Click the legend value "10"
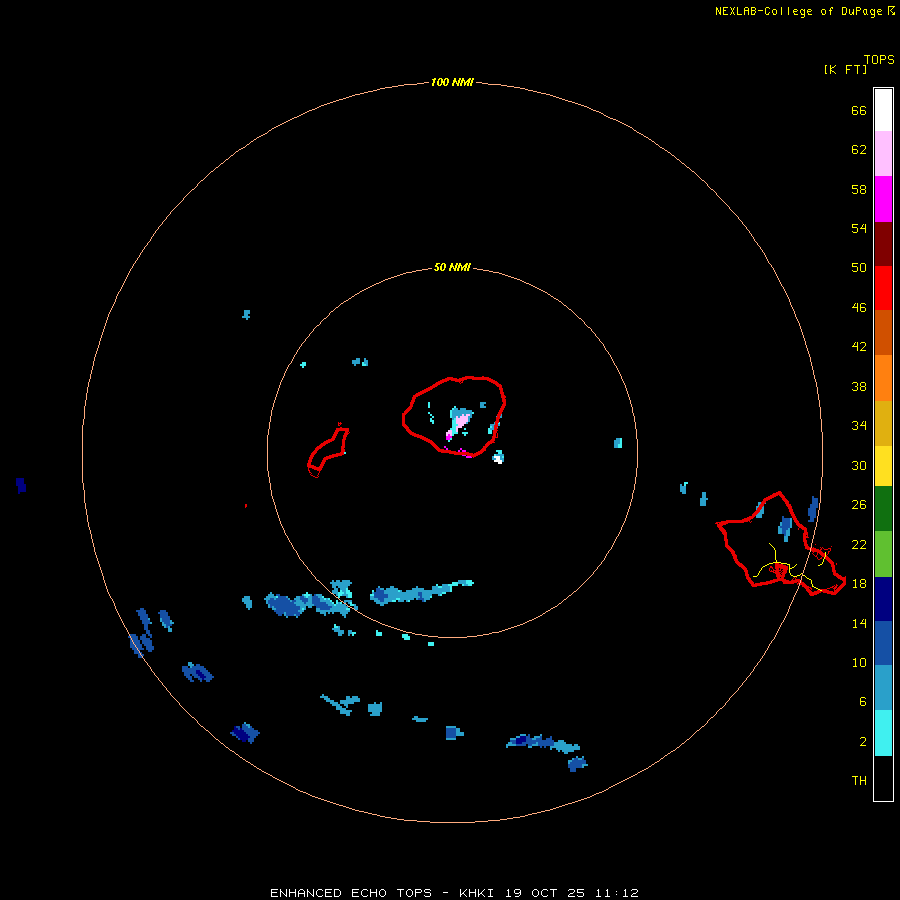Viewport: 900px width, 900px height. tap(859, 662)
